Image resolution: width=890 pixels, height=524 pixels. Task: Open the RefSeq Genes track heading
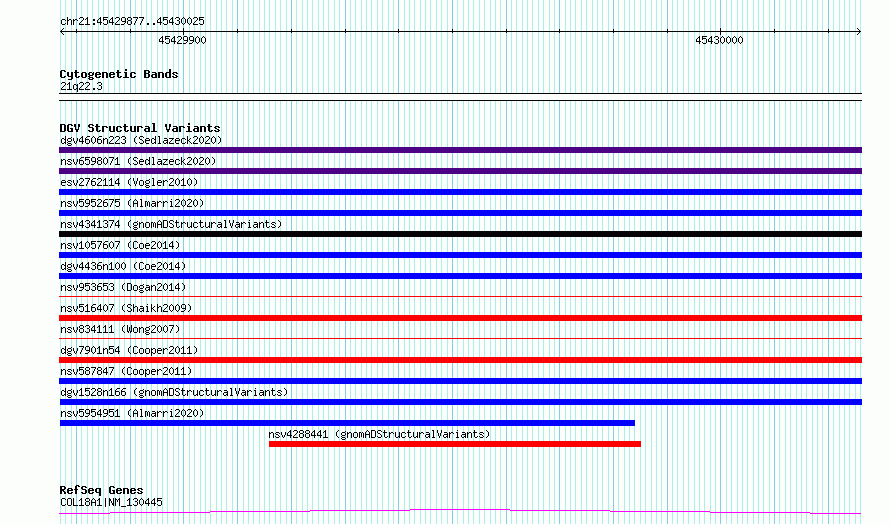coord(101,490)
